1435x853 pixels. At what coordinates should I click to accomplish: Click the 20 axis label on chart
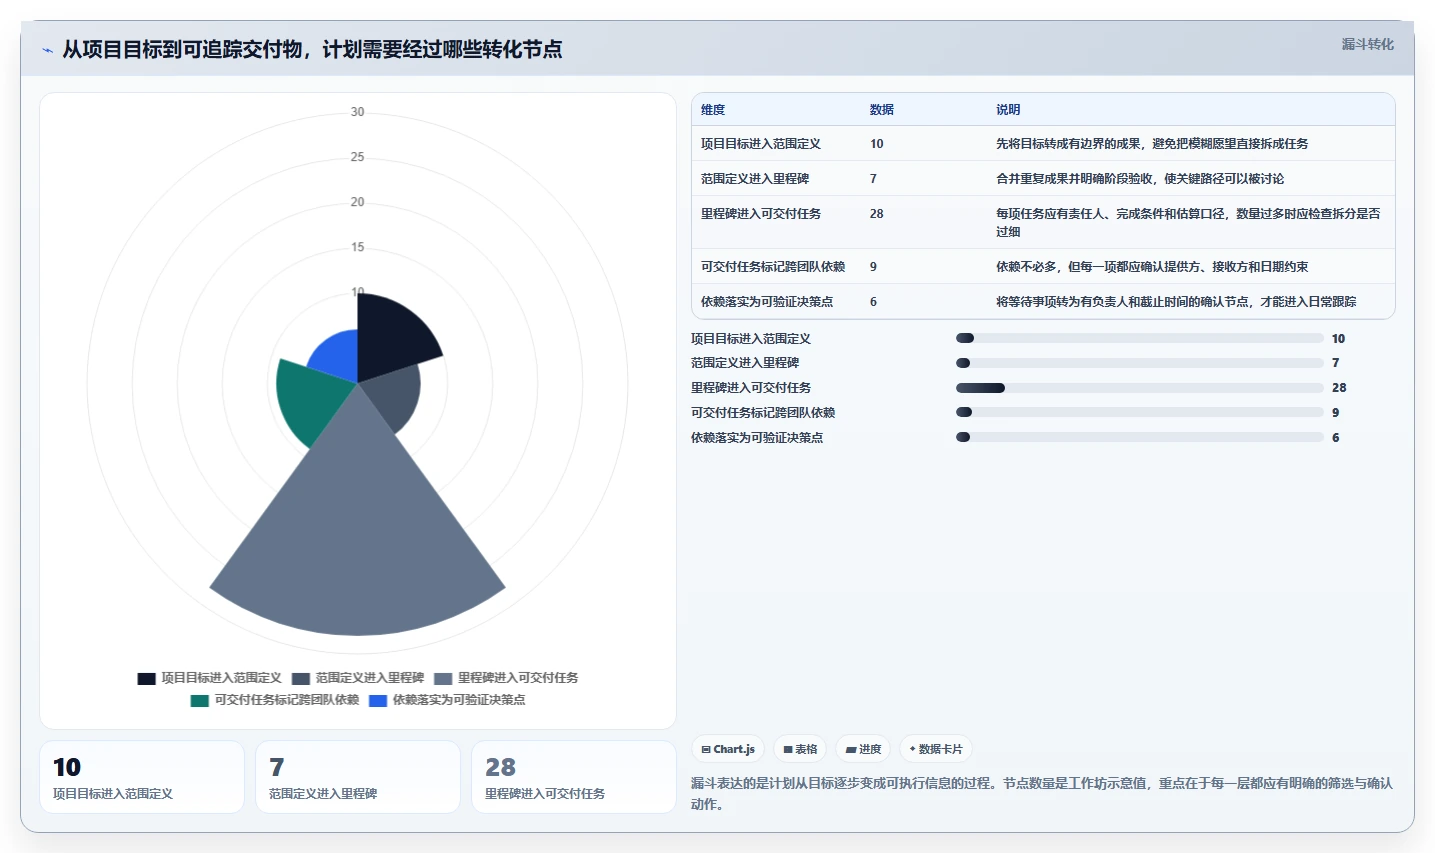tap(357, 202)
